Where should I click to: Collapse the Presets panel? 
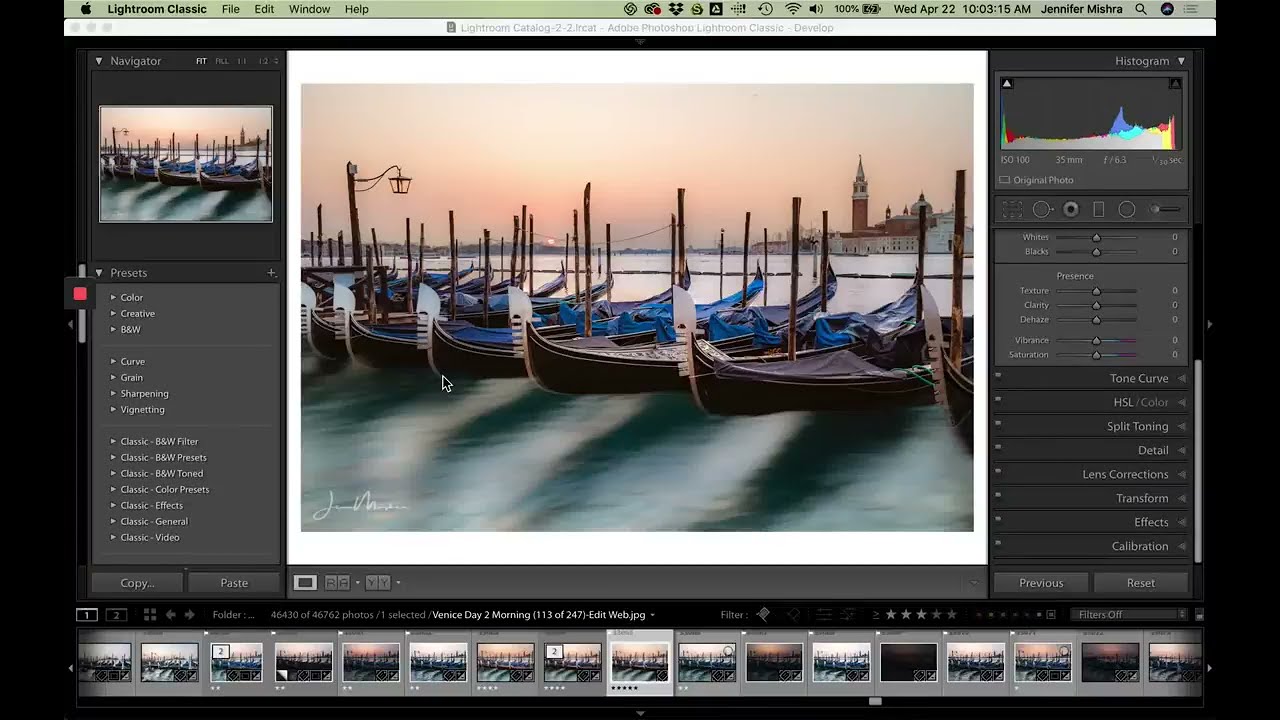coord(99,272)
